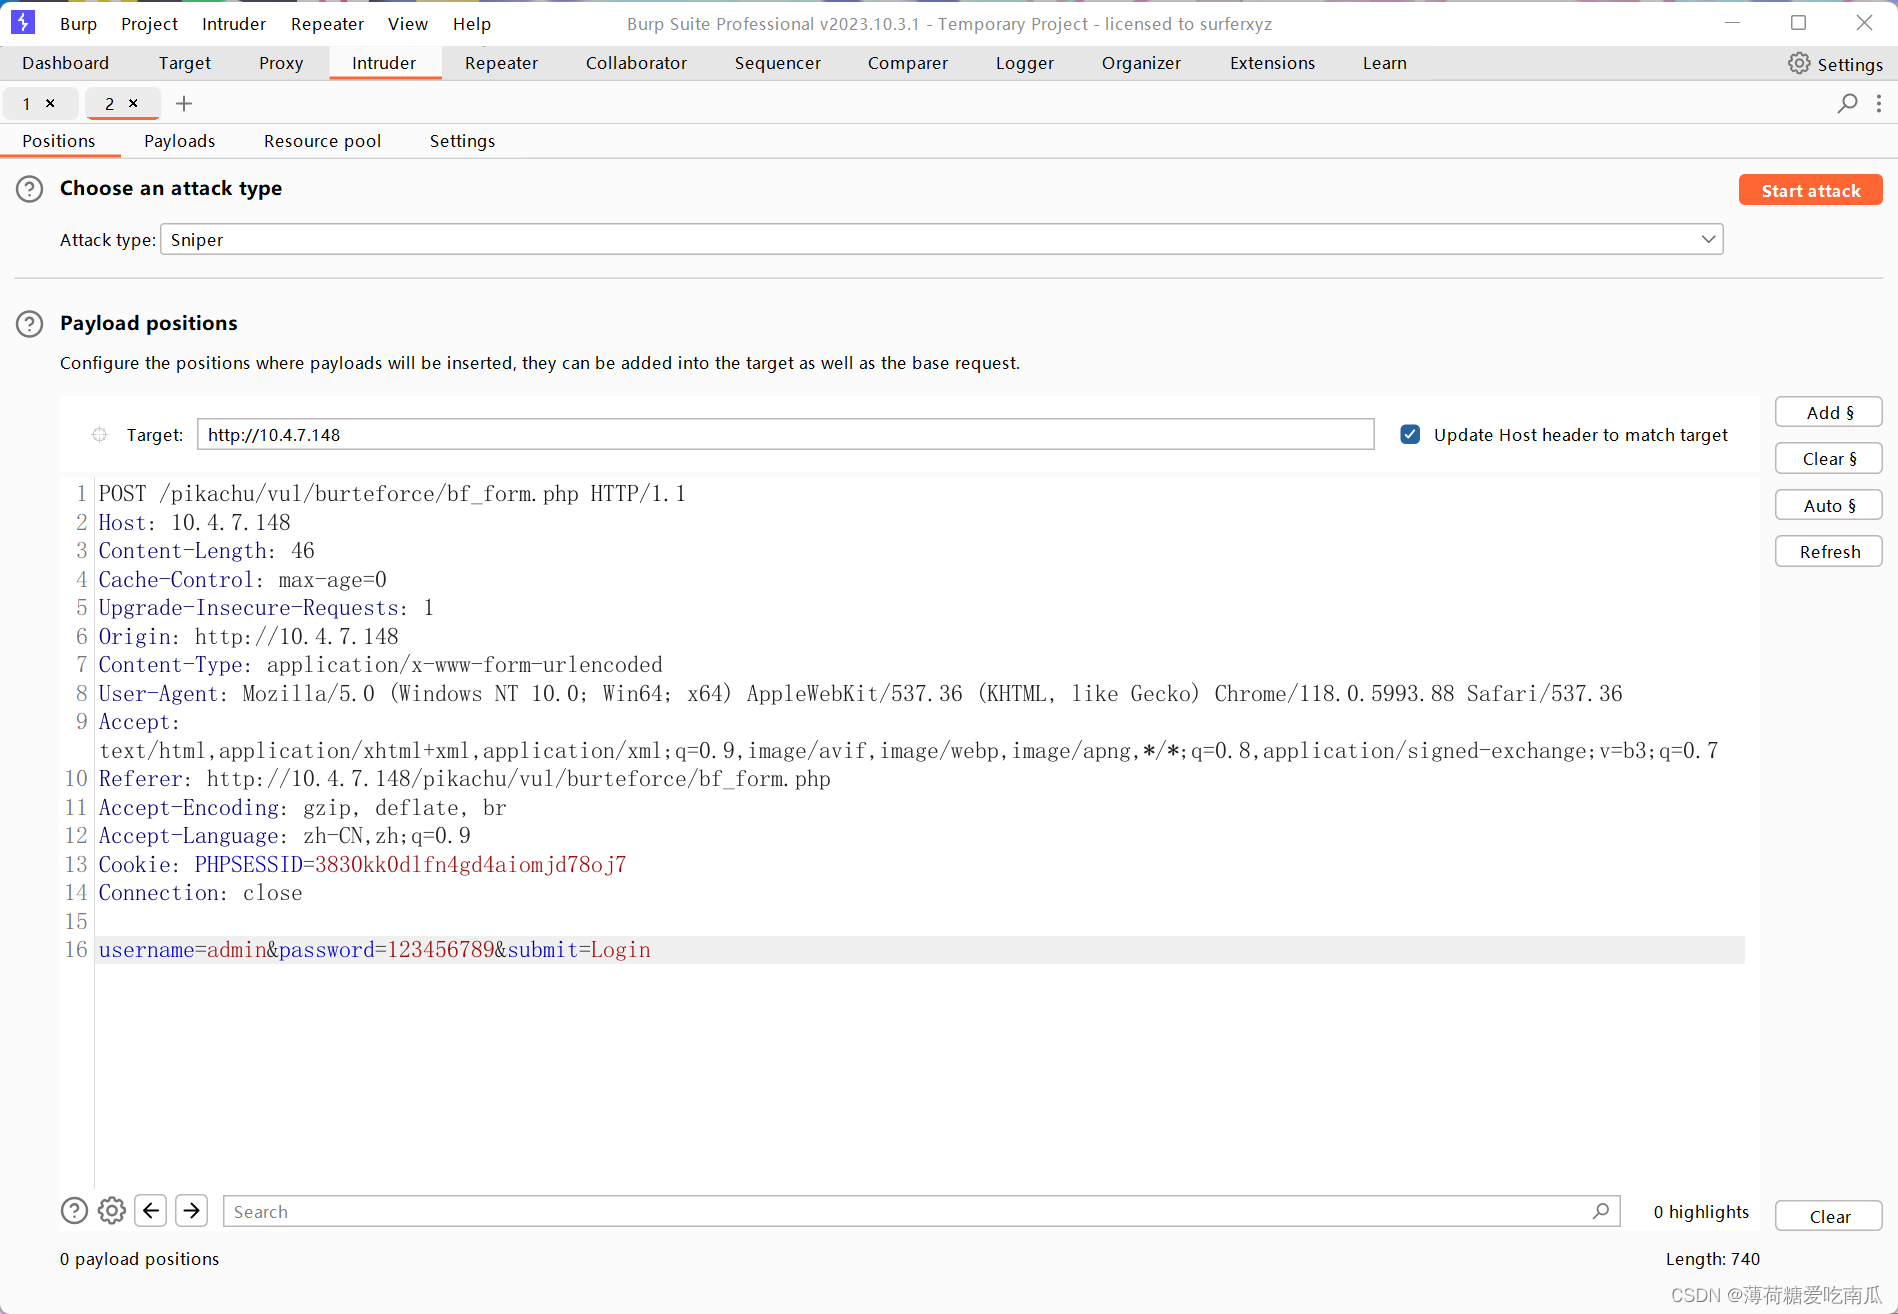Switch to the Collaborator tab
The image size is (1898, 1314).
[x=636, y=63]
